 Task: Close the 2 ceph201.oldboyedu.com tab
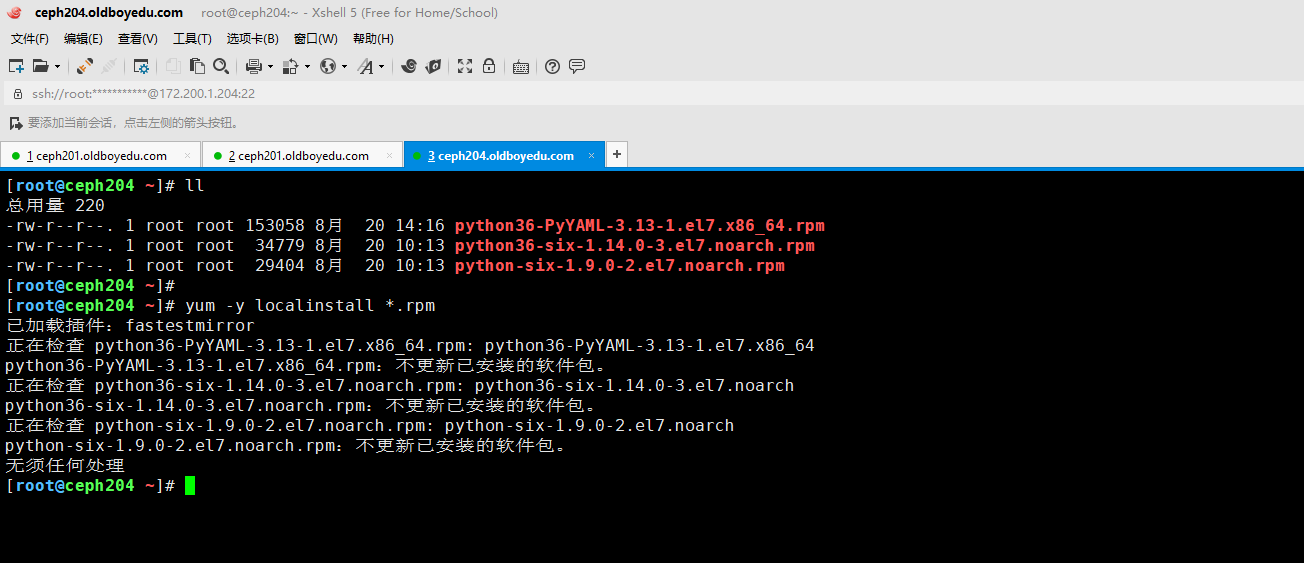click(389, 156)
